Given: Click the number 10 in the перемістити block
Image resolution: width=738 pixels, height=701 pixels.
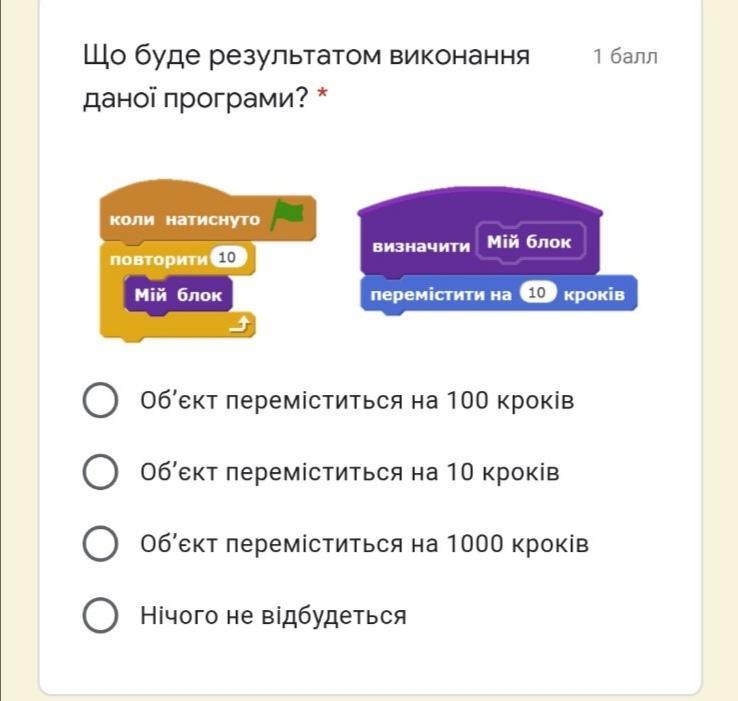Looking at the screenshot, I should click(x=537, y=294).
